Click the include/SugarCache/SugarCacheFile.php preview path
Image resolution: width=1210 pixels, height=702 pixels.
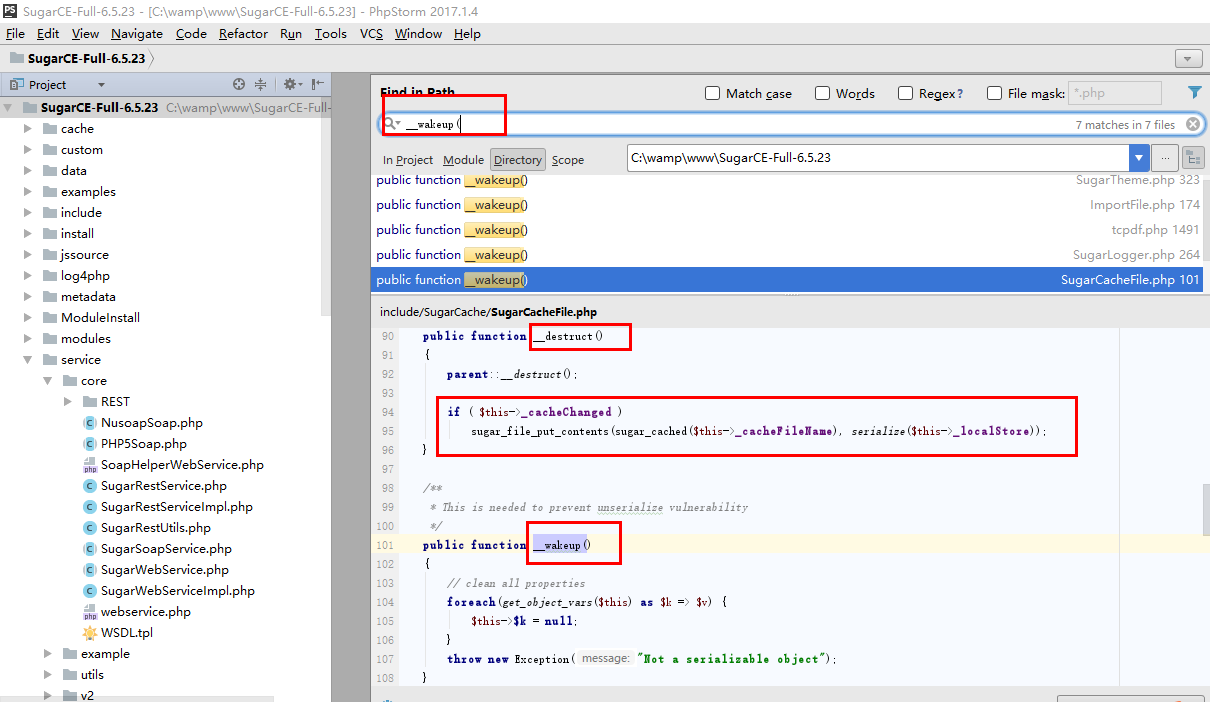(x=488, y=312)
